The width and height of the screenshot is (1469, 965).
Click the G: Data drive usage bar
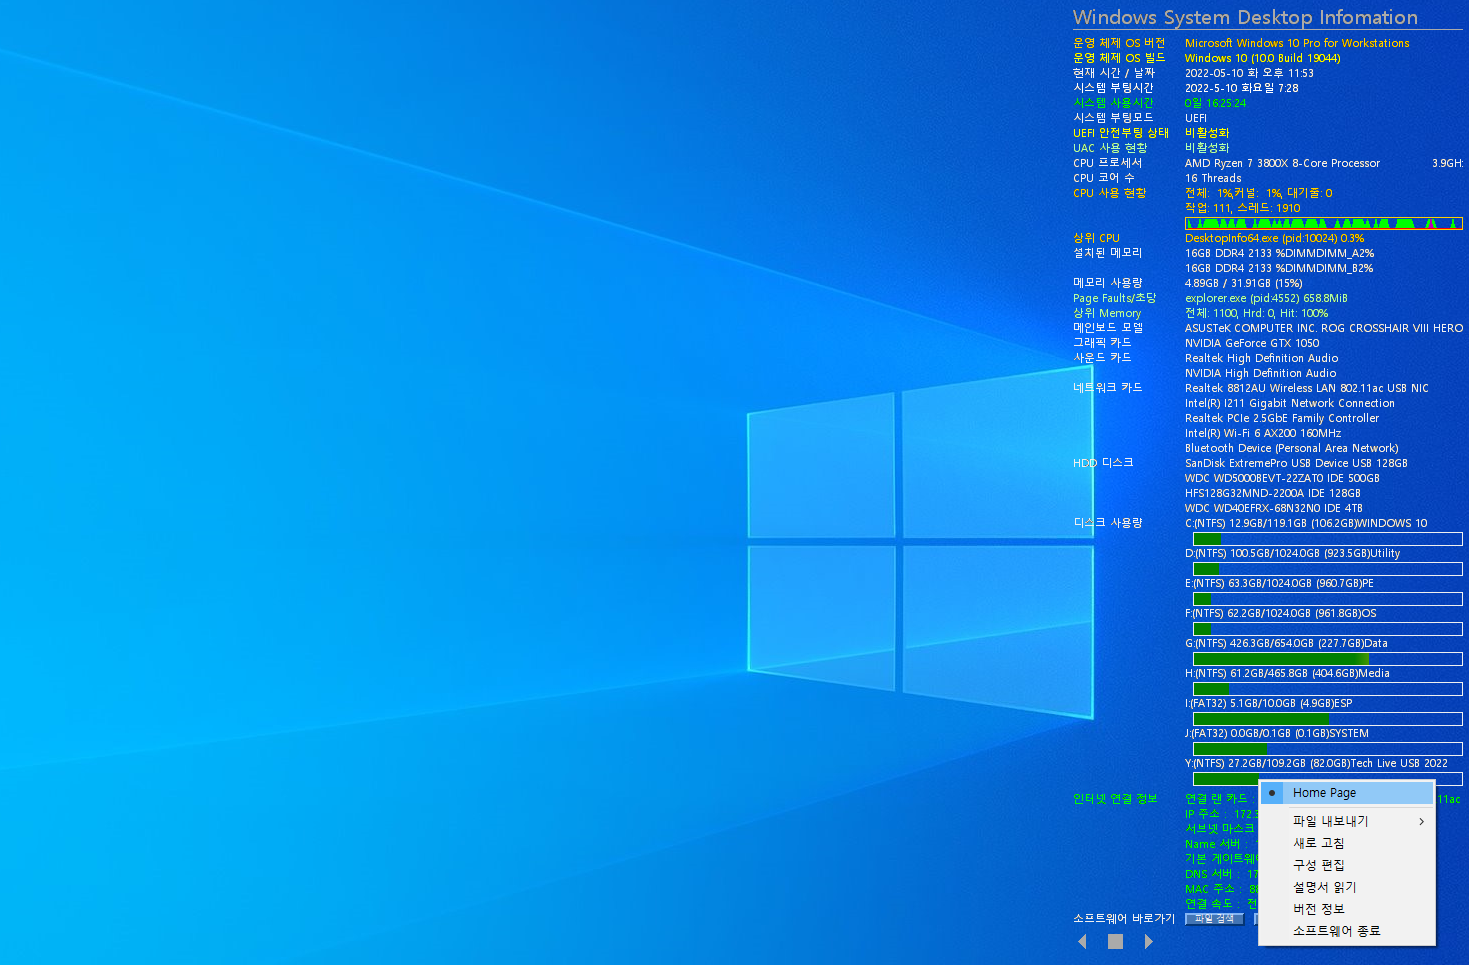tap(1327, 659)
